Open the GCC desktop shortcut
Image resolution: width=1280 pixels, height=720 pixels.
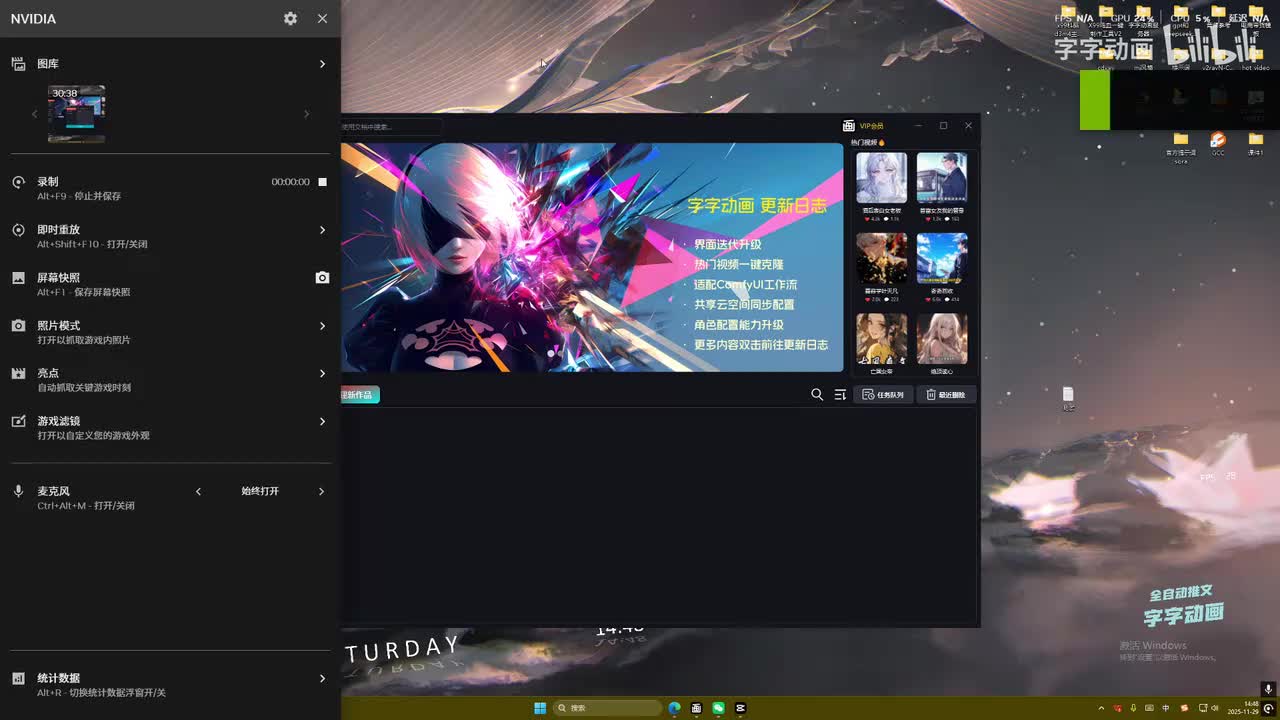point(1218,144)
